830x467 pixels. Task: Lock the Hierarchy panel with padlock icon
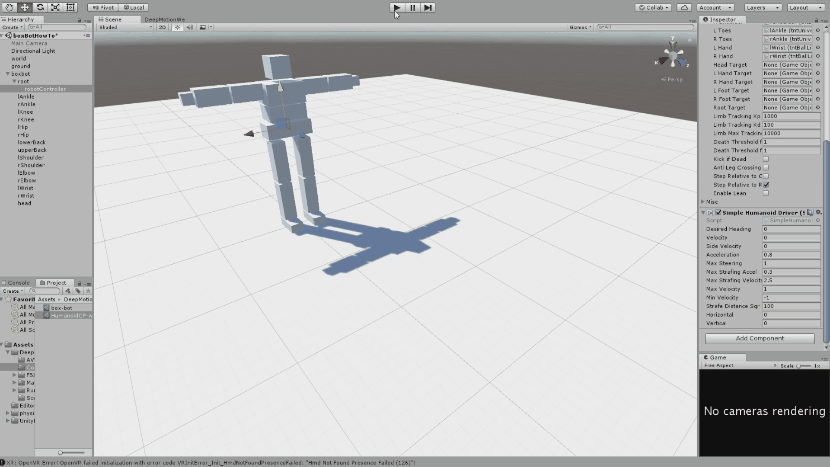79,20
